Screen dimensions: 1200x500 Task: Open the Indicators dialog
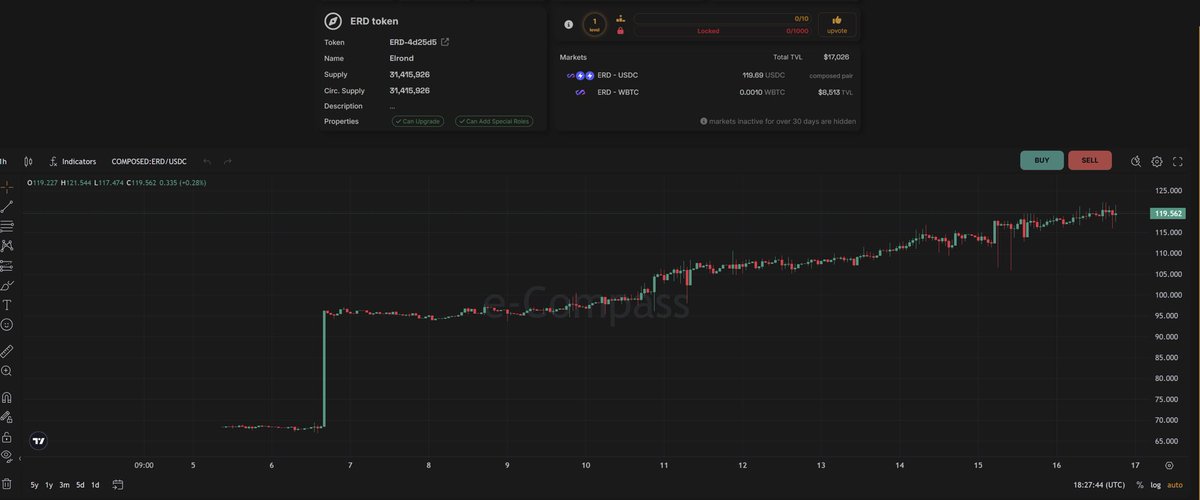tap(73, 161)
